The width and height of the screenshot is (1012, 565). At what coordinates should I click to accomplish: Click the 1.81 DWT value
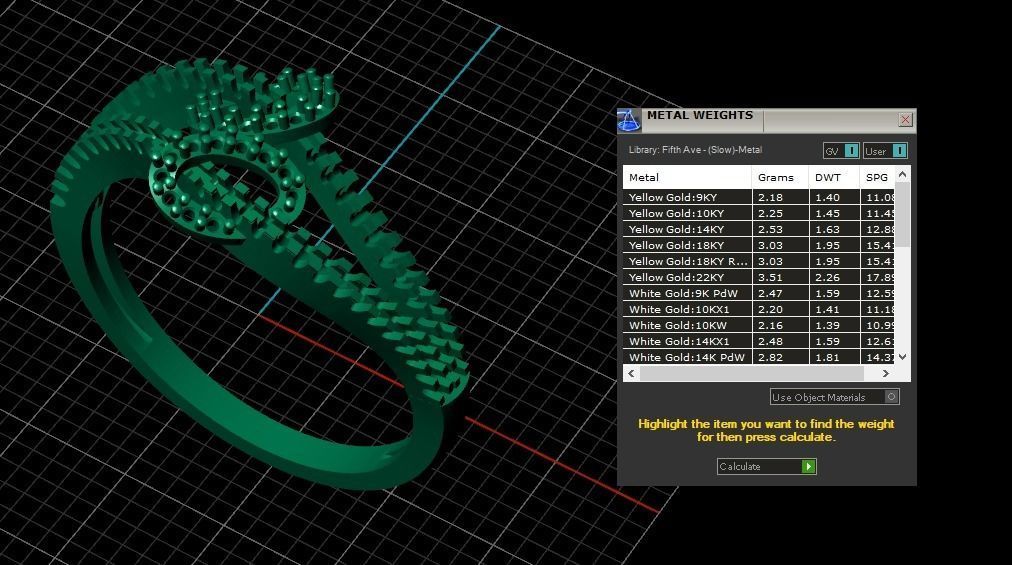coord(827,357)
